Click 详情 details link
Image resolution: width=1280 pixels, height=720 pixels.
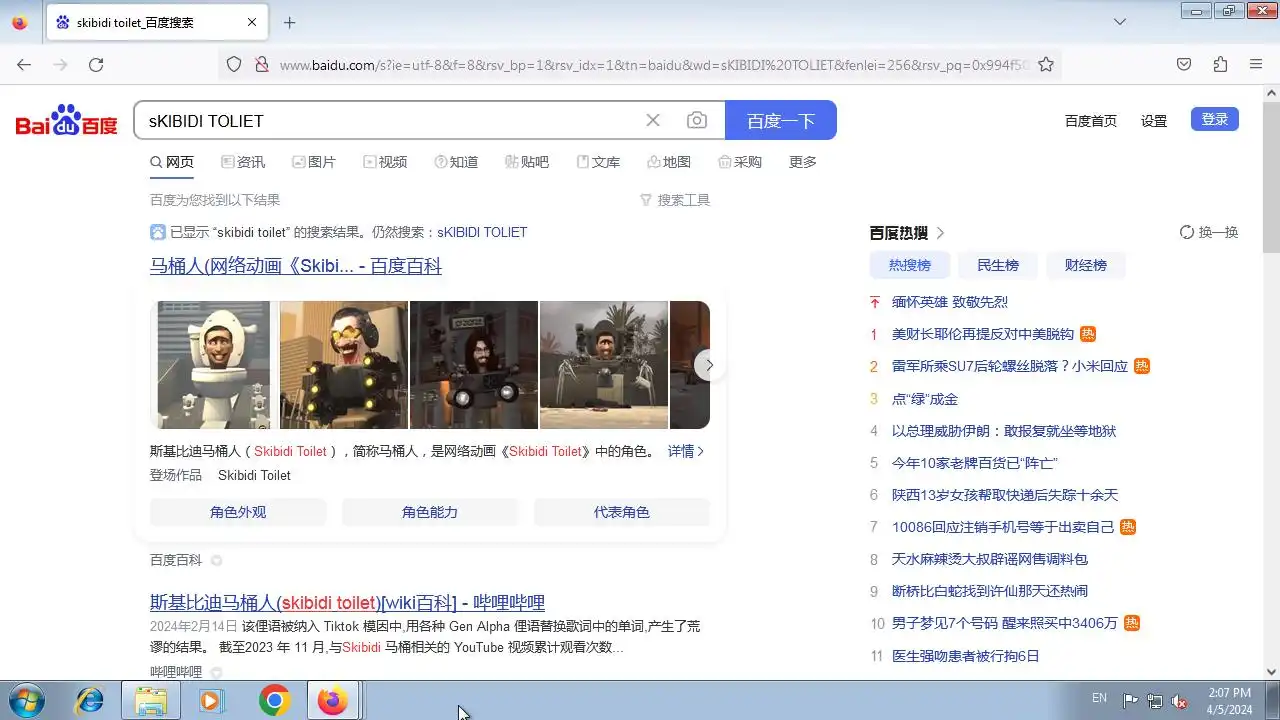[x=686, y=451]
